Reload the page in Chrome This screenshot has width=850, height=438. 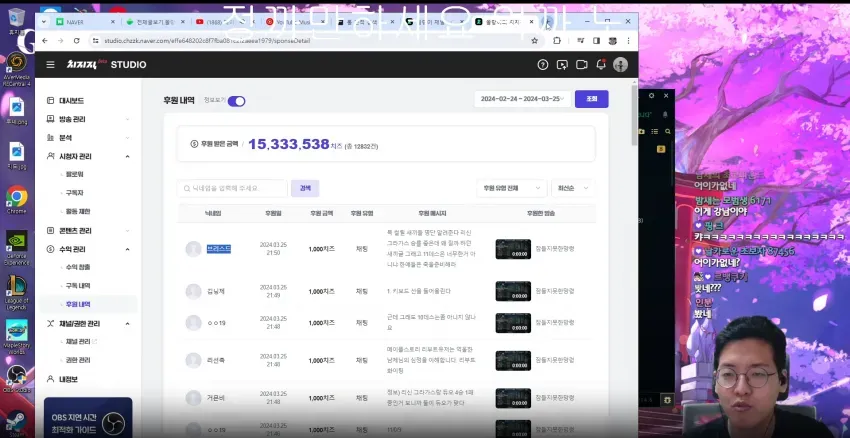tap(76, 41)
